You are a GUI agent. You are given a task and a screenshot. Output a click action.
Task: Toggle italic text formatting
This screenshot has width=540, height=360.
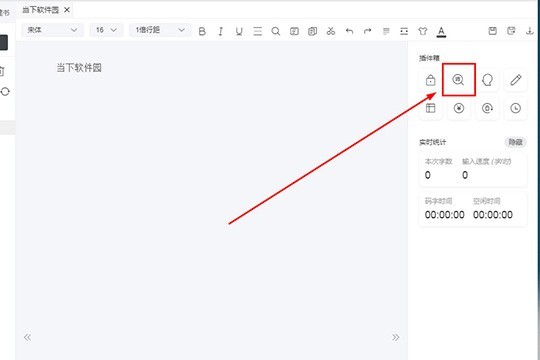(220, 31)
